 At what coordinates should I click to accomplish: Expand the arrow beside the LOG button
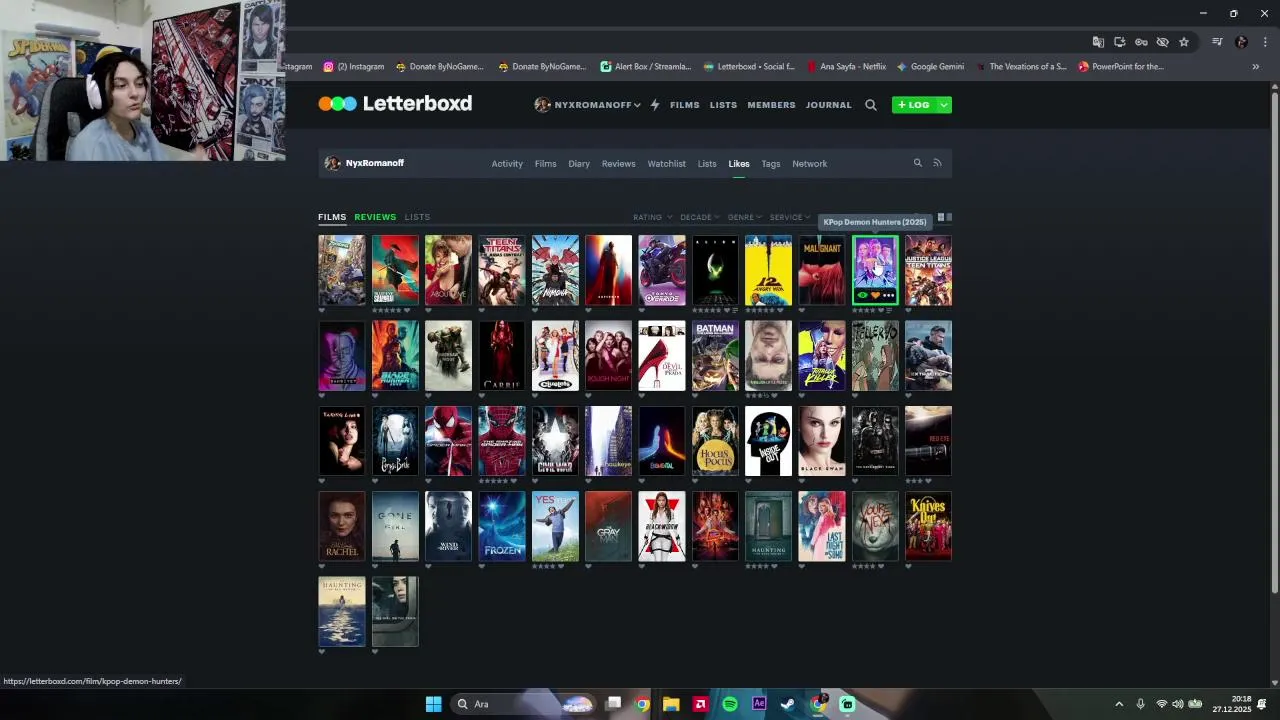(944, 105)
